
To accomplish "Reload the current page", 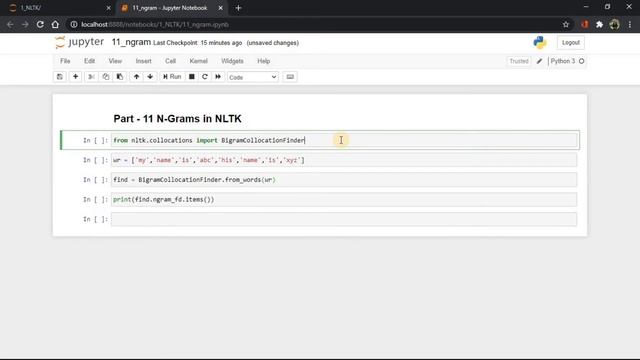I will [40, 24].
